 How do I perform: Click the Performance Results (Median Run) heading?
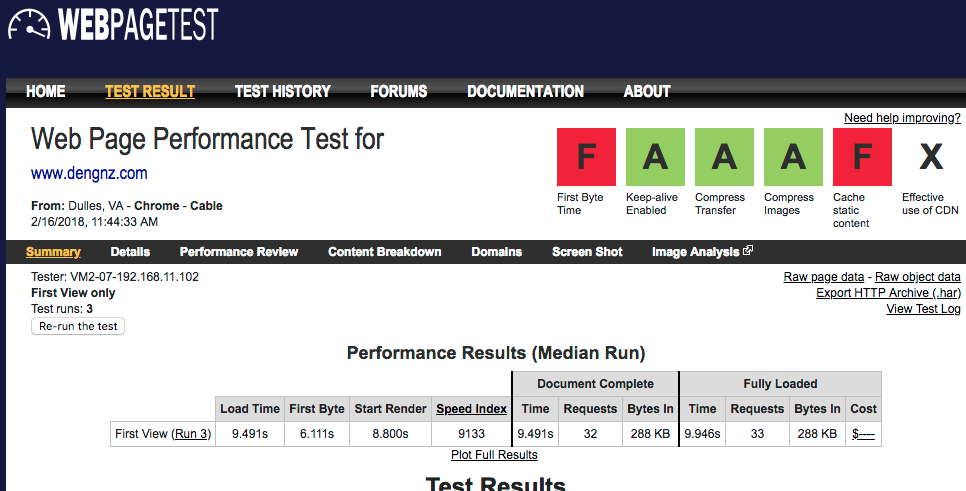496,353
